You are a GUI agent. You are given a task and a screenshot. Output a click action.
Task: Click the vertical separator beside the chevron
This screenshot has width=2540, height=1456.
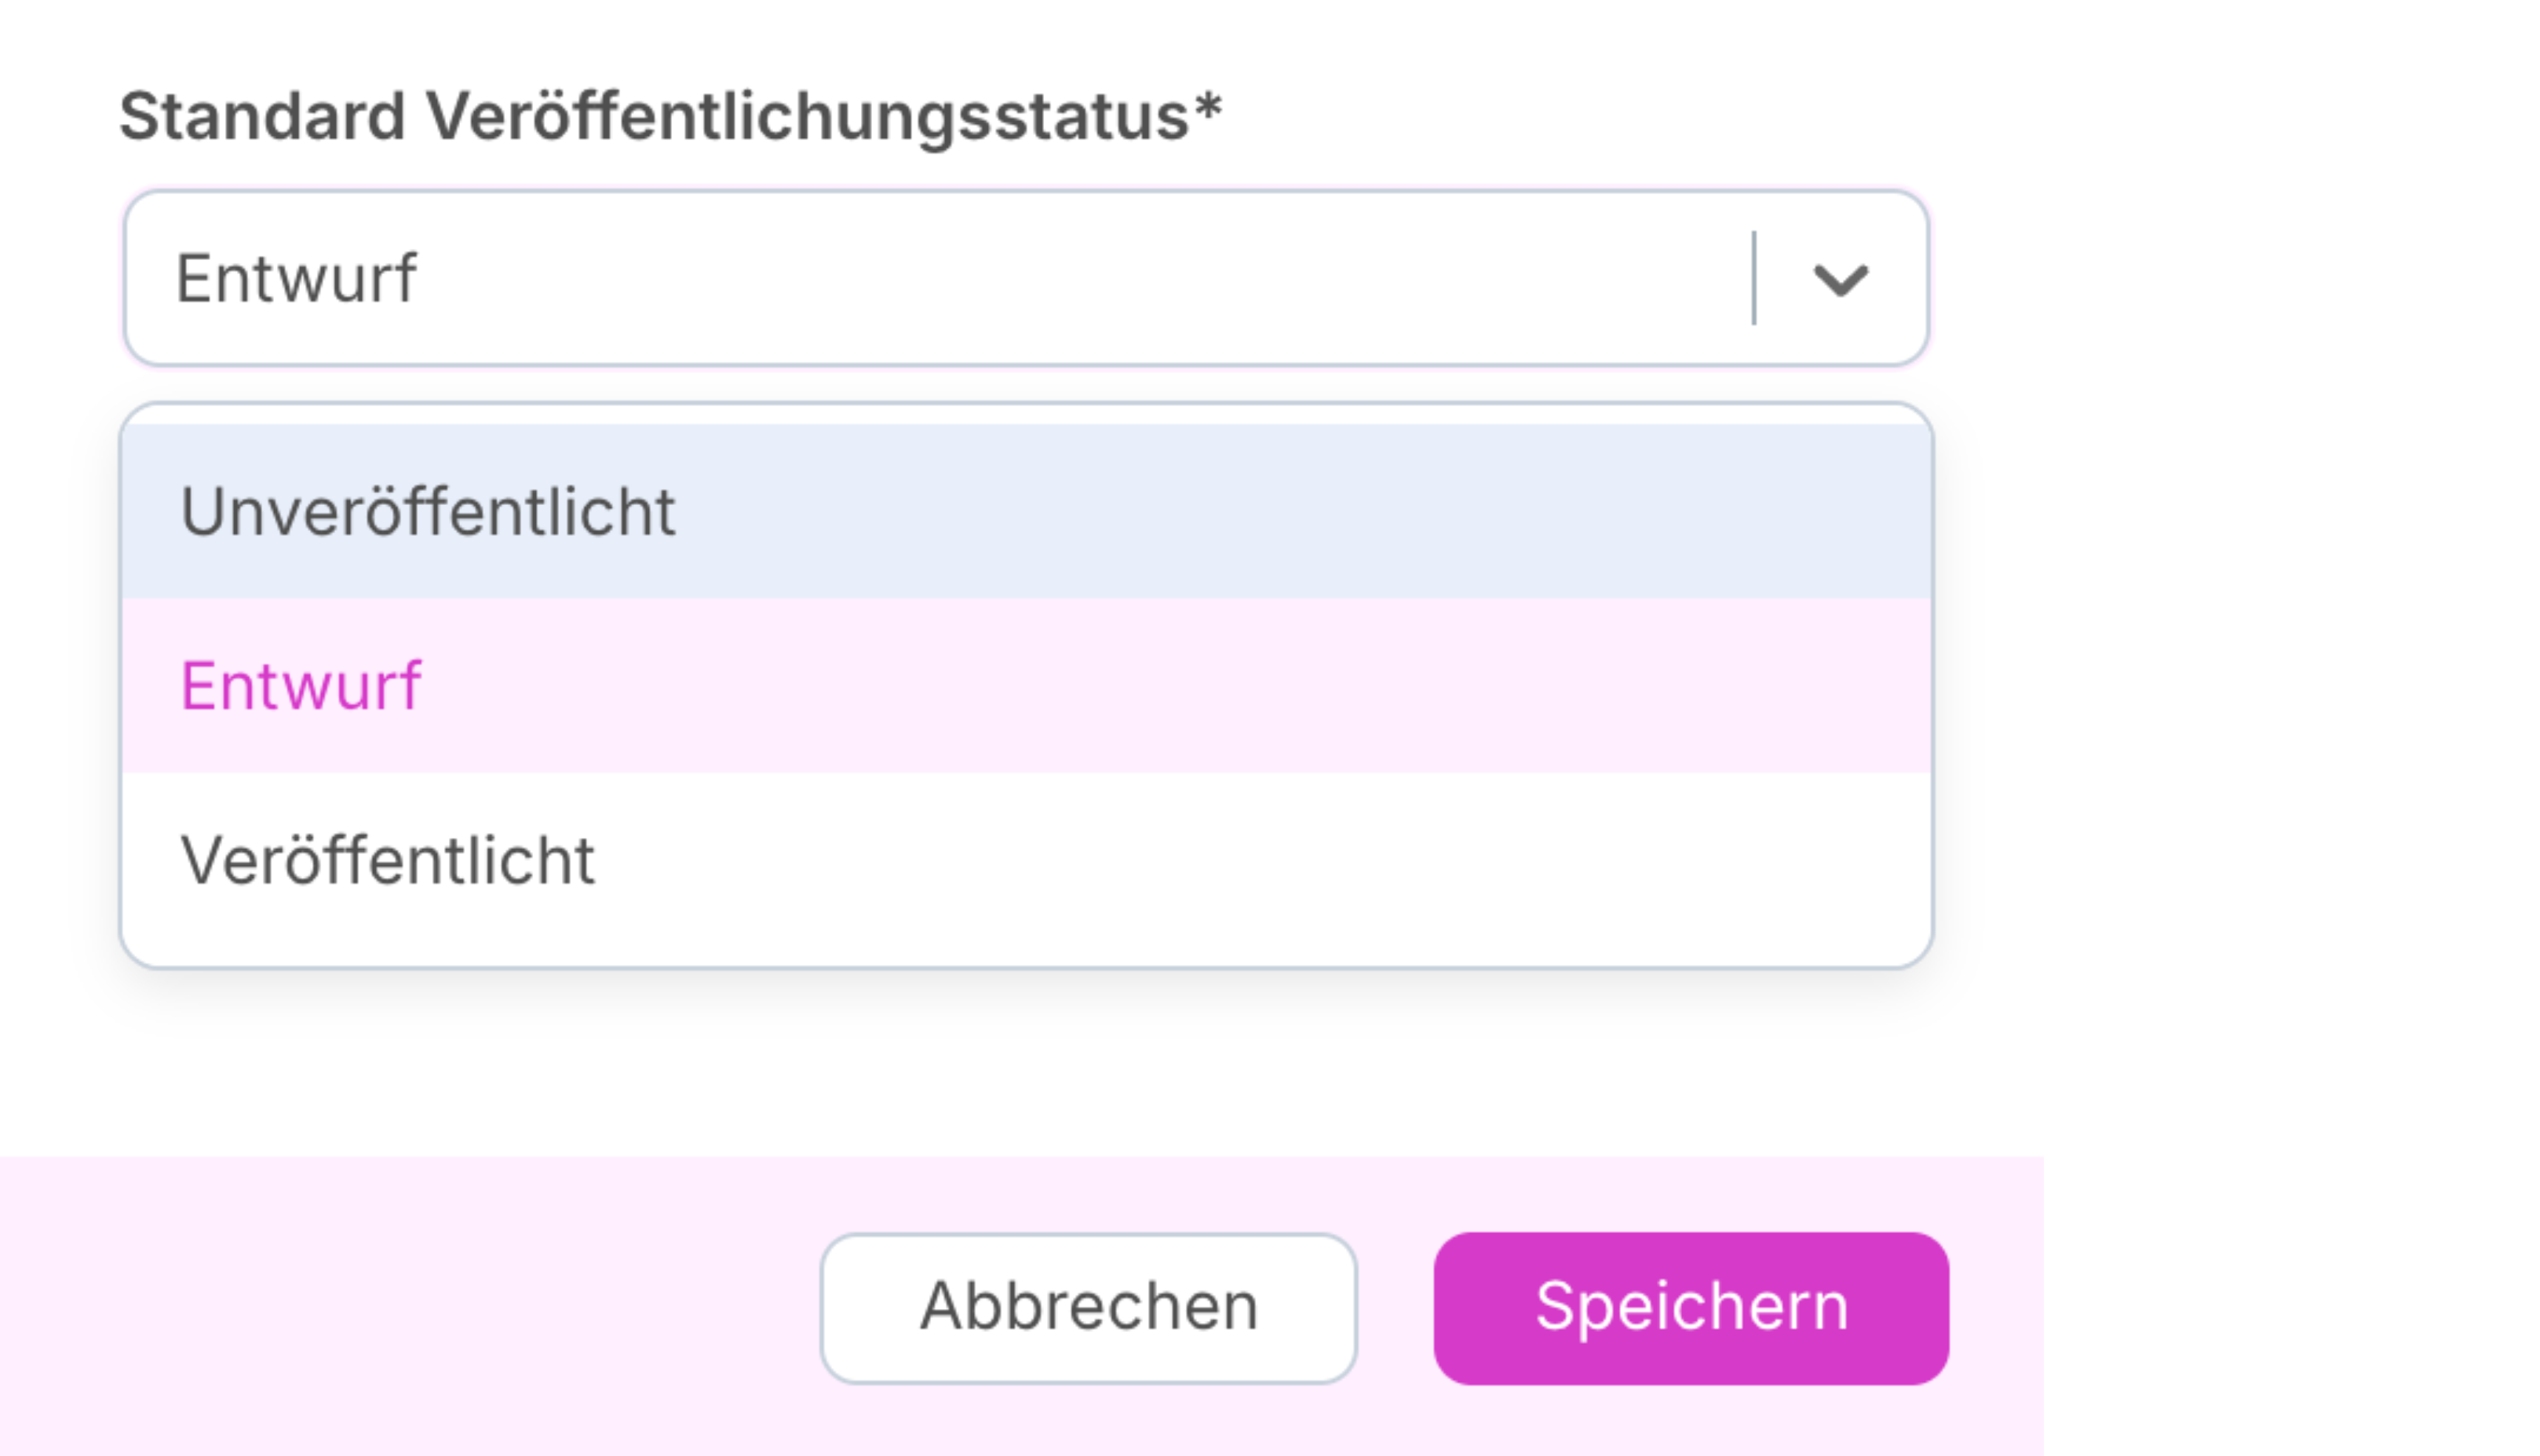[x=1754, y=278]
